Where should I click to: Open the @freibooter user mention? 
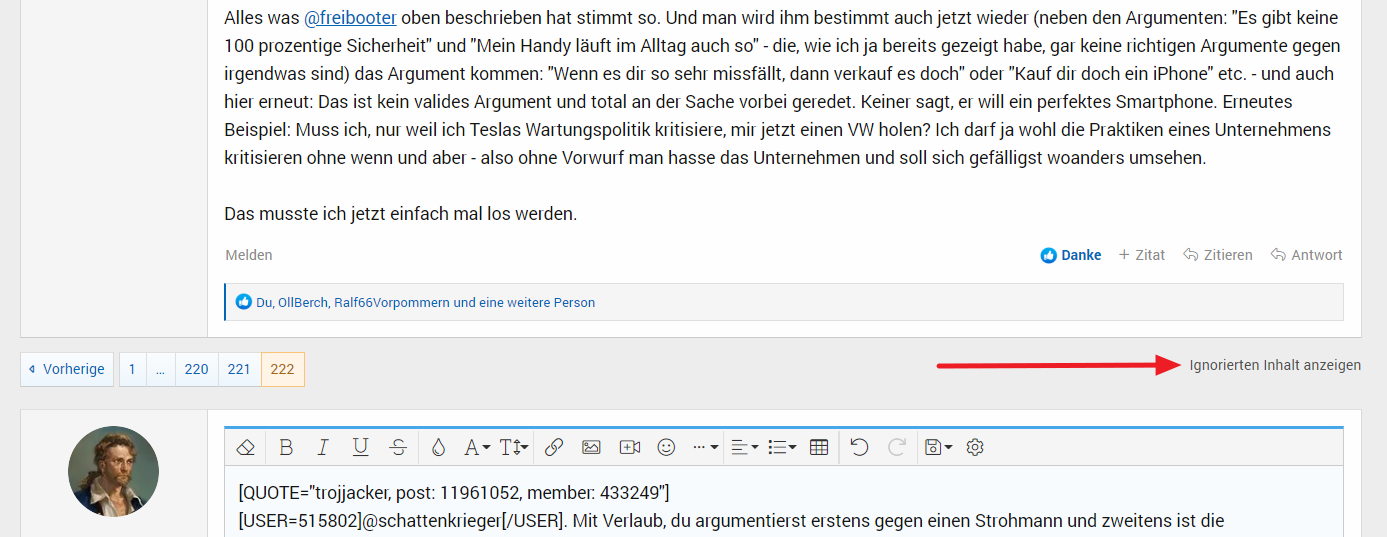pos(350,18)
